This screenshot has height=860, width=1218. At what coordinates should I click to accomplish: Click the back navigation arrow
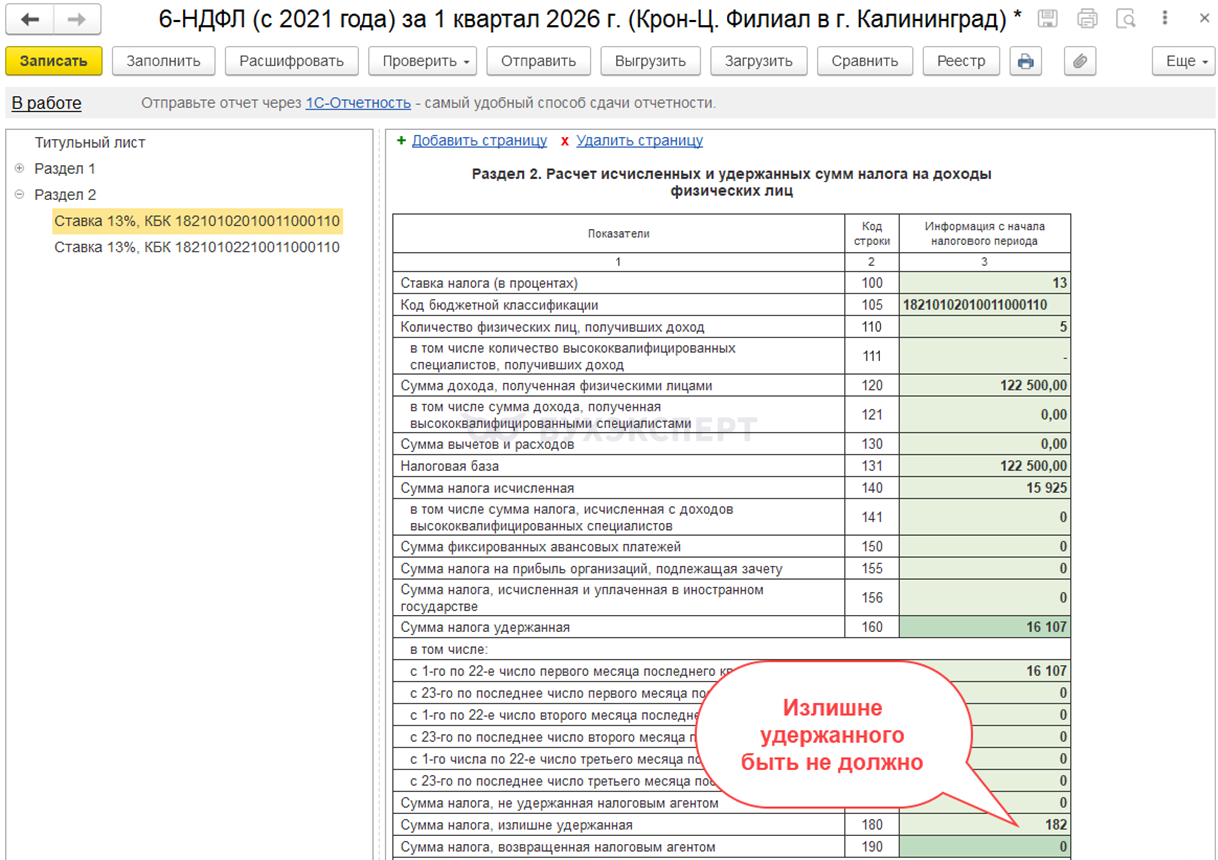click(30, 19)
